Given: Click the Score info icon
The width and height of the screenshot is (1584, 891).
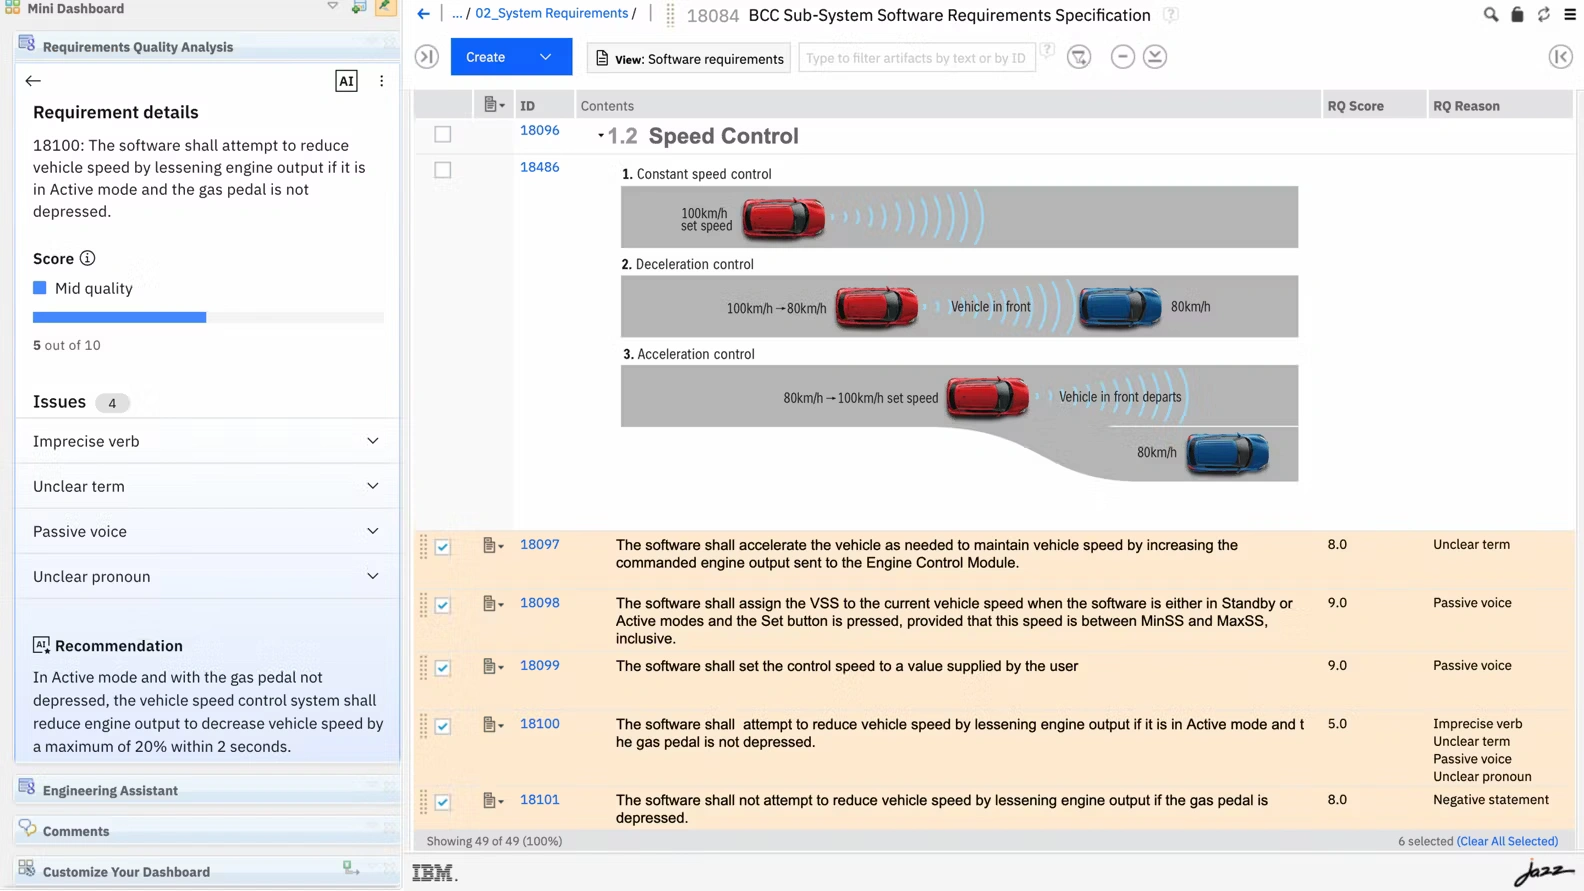Looking at the screenshot, I should (x=88, y=258).
